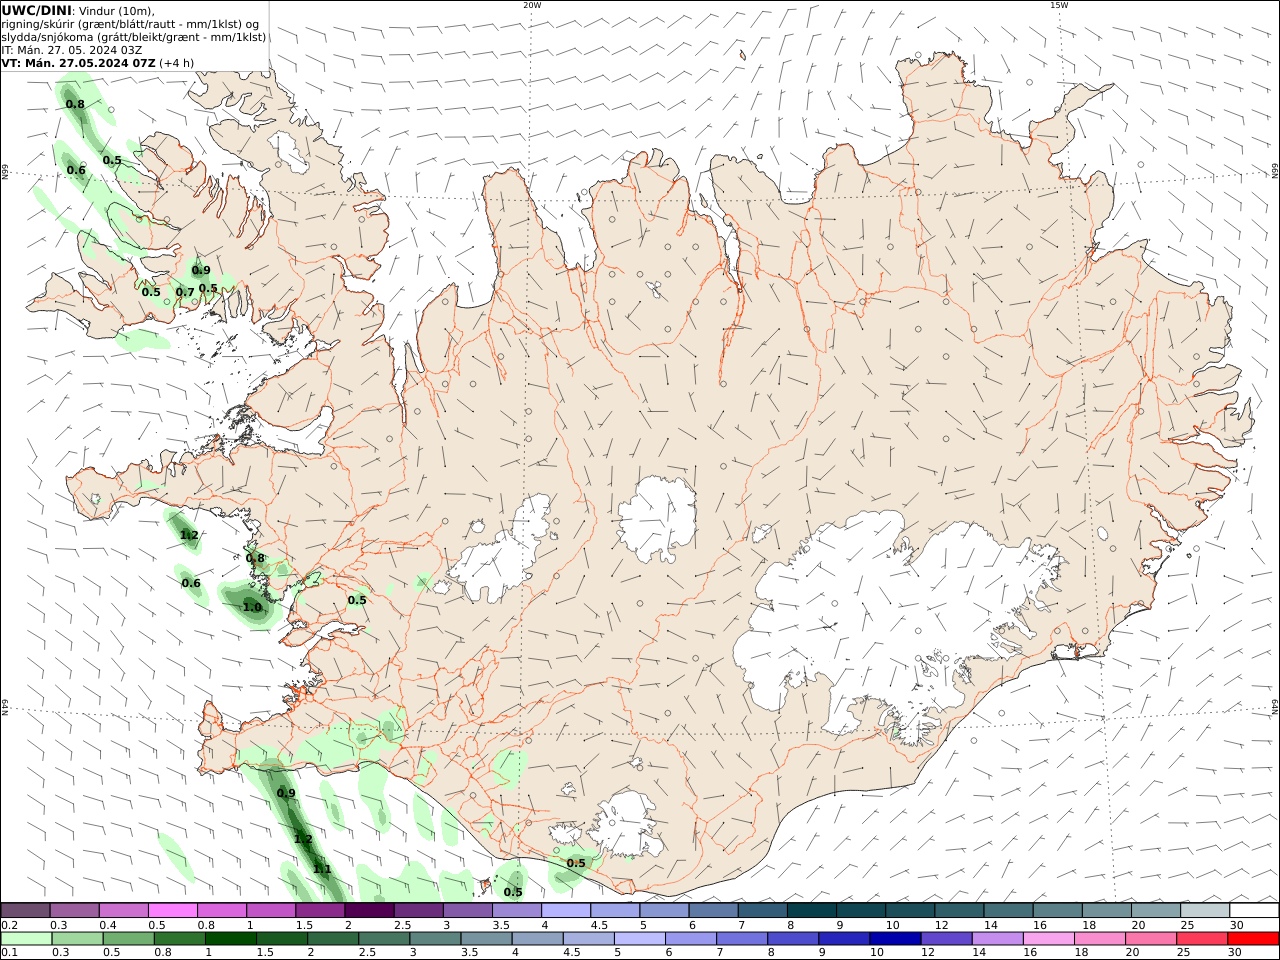
Task: Click the initial time 'IT: Mán. 27. 05. 2024 03Z' line
Action: (x=72, y=49)
